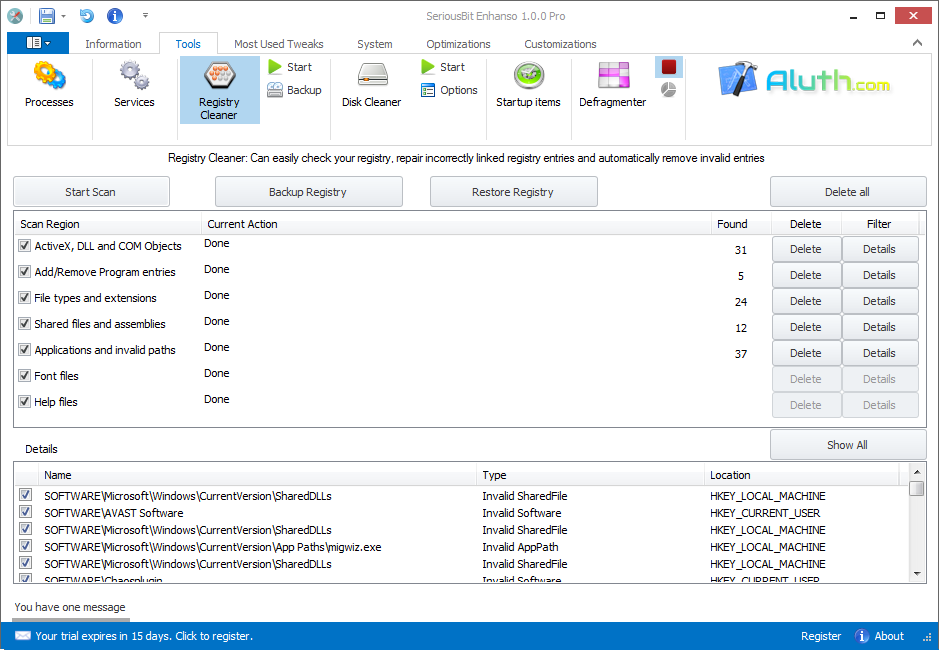
Task: Switch to the Optimizations tab
Action: [x=457, y=44]
